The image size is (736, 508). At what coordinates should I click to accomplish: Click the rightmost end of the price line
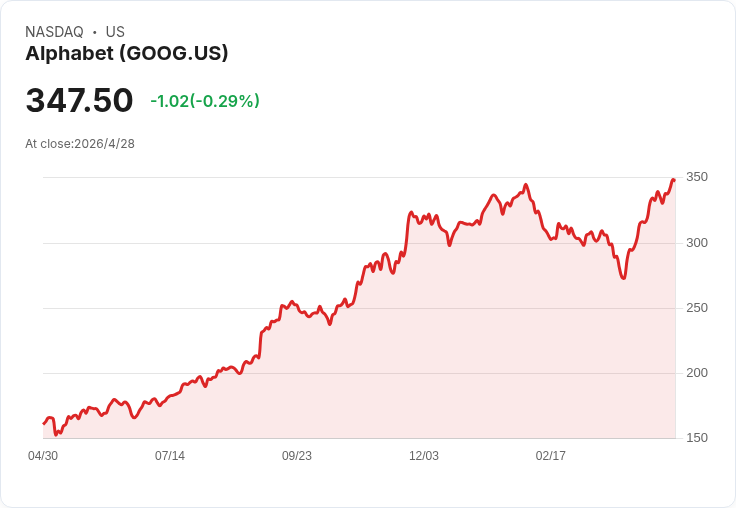[x=675, y=180]
